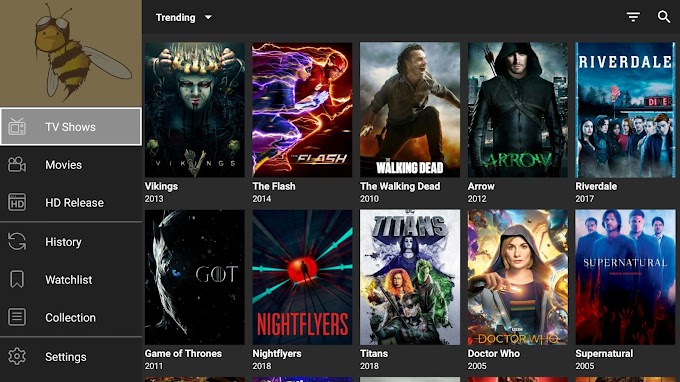
Task: Click the Settings gear icon
Action: click(17, 356)
